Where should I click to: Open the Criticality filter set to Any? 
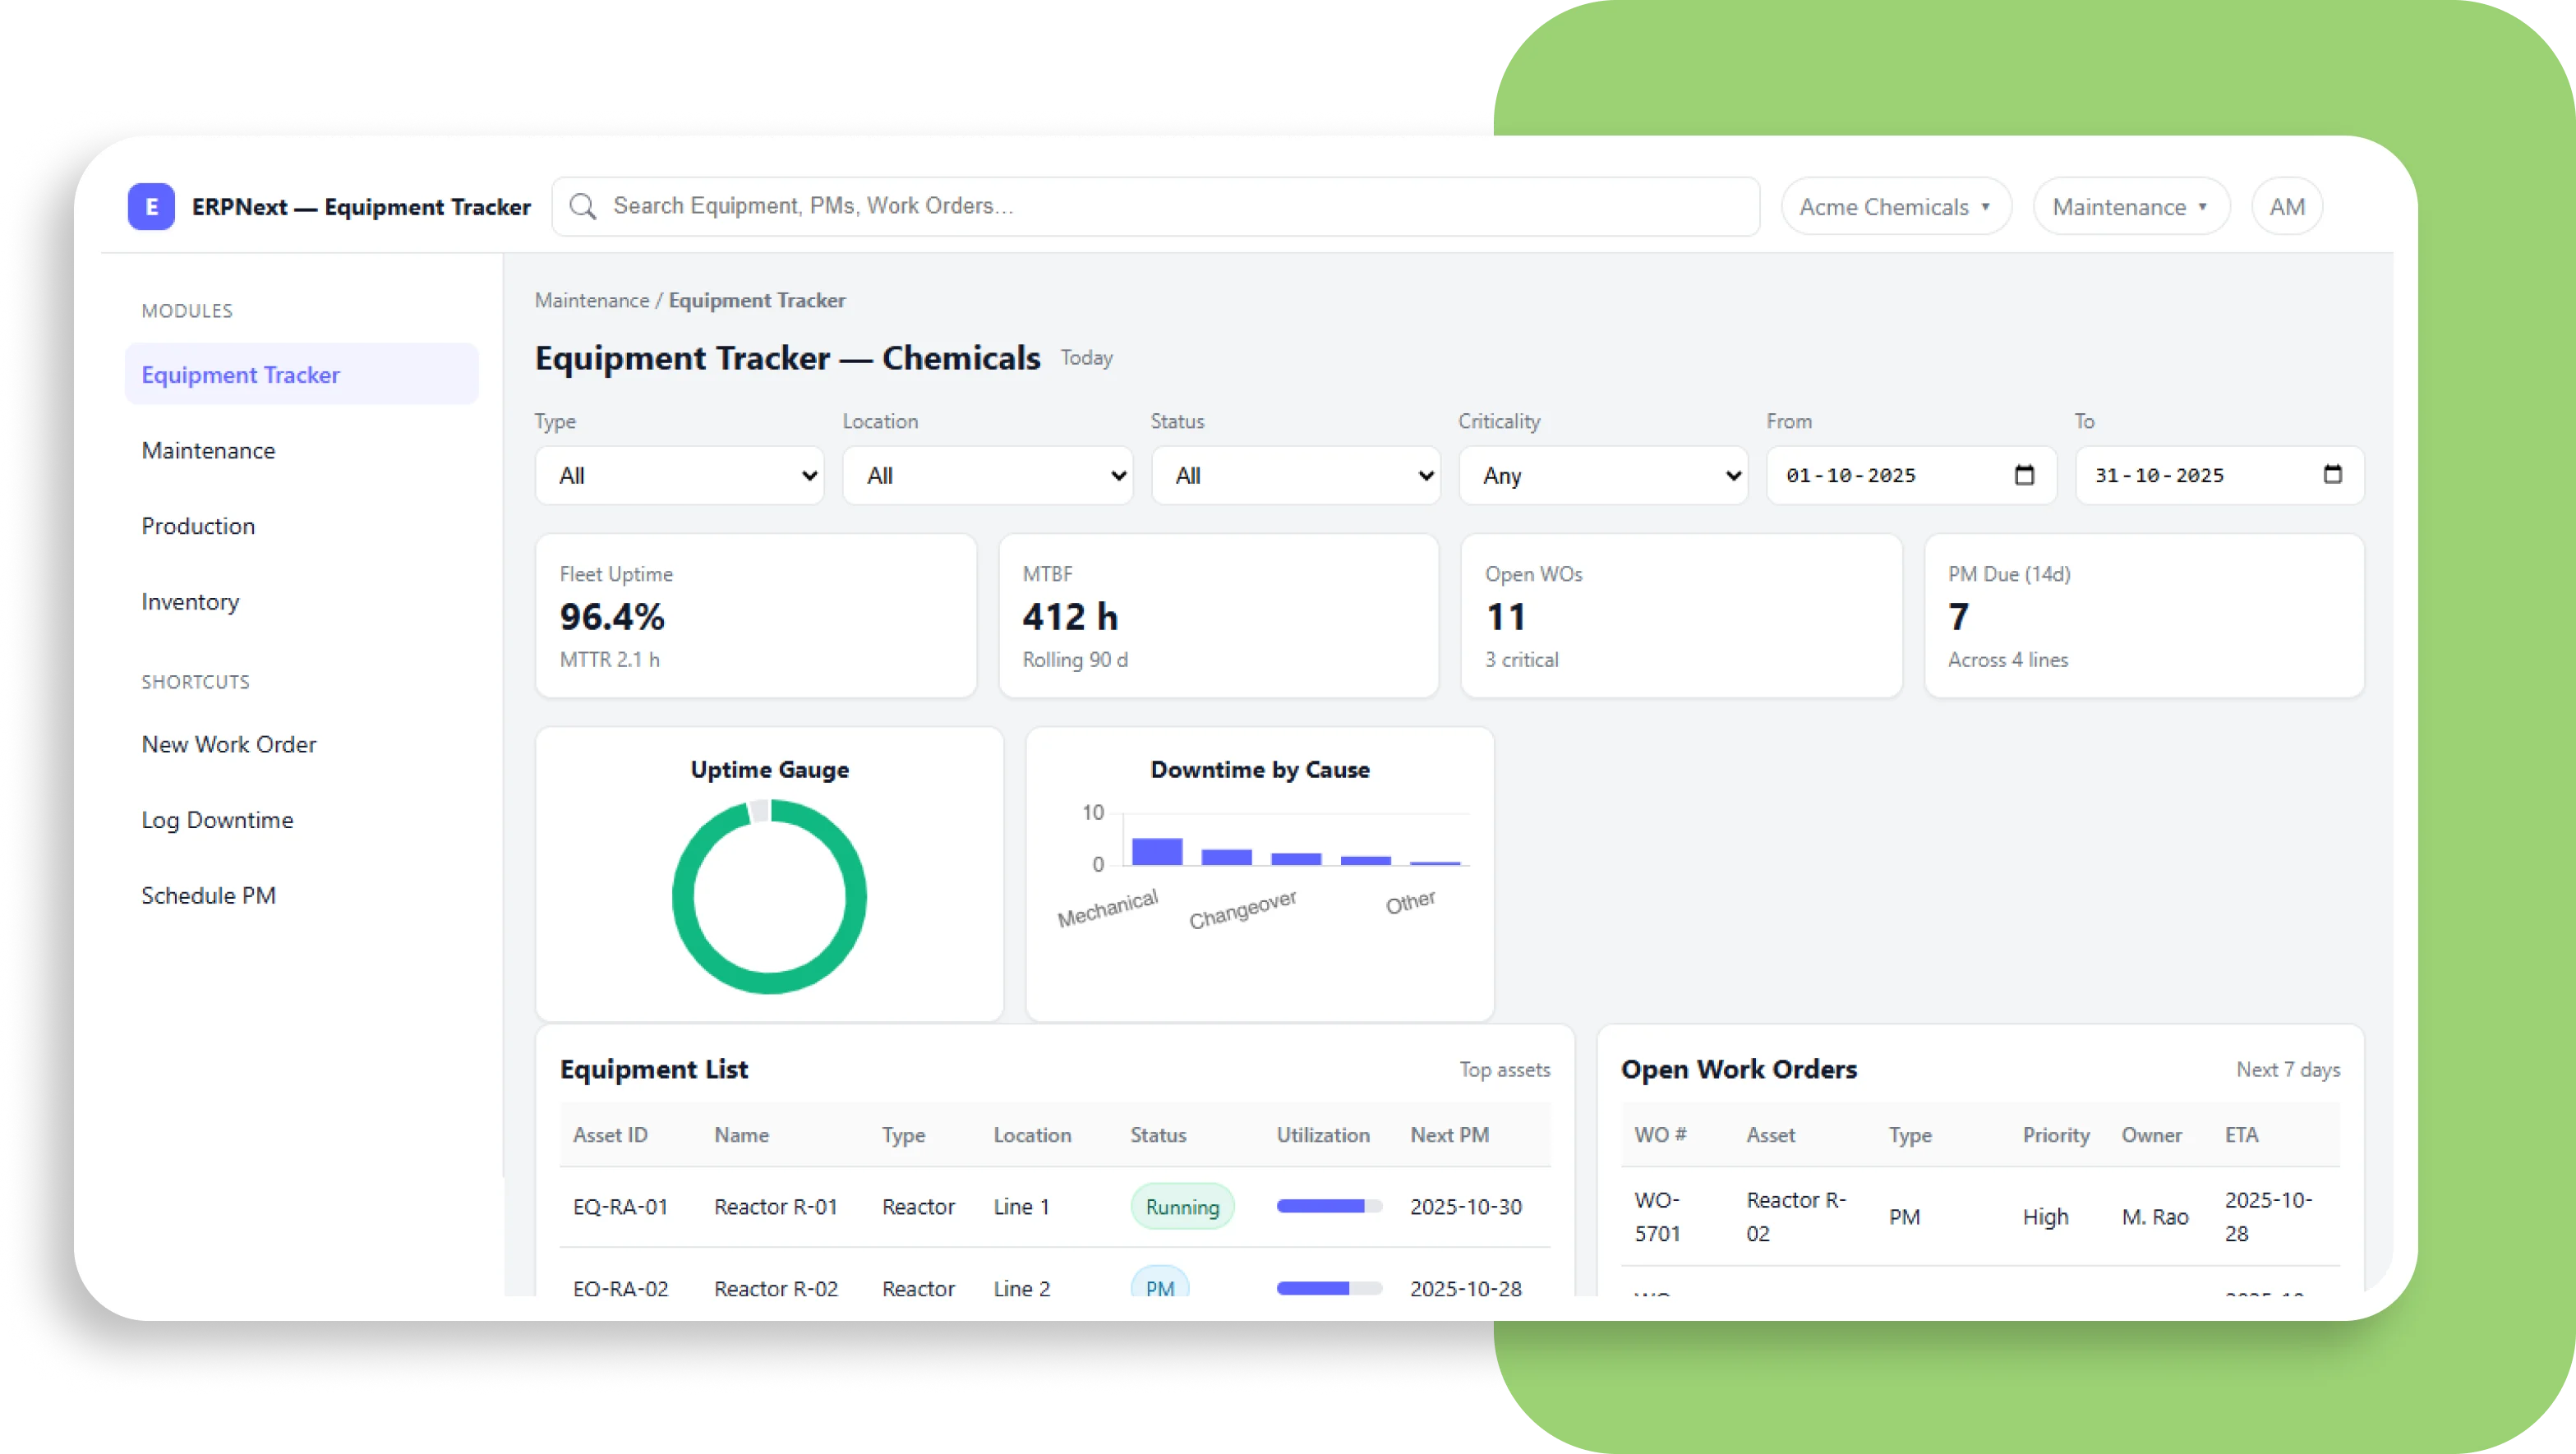pyautogui.click(x=1604, y=475)
